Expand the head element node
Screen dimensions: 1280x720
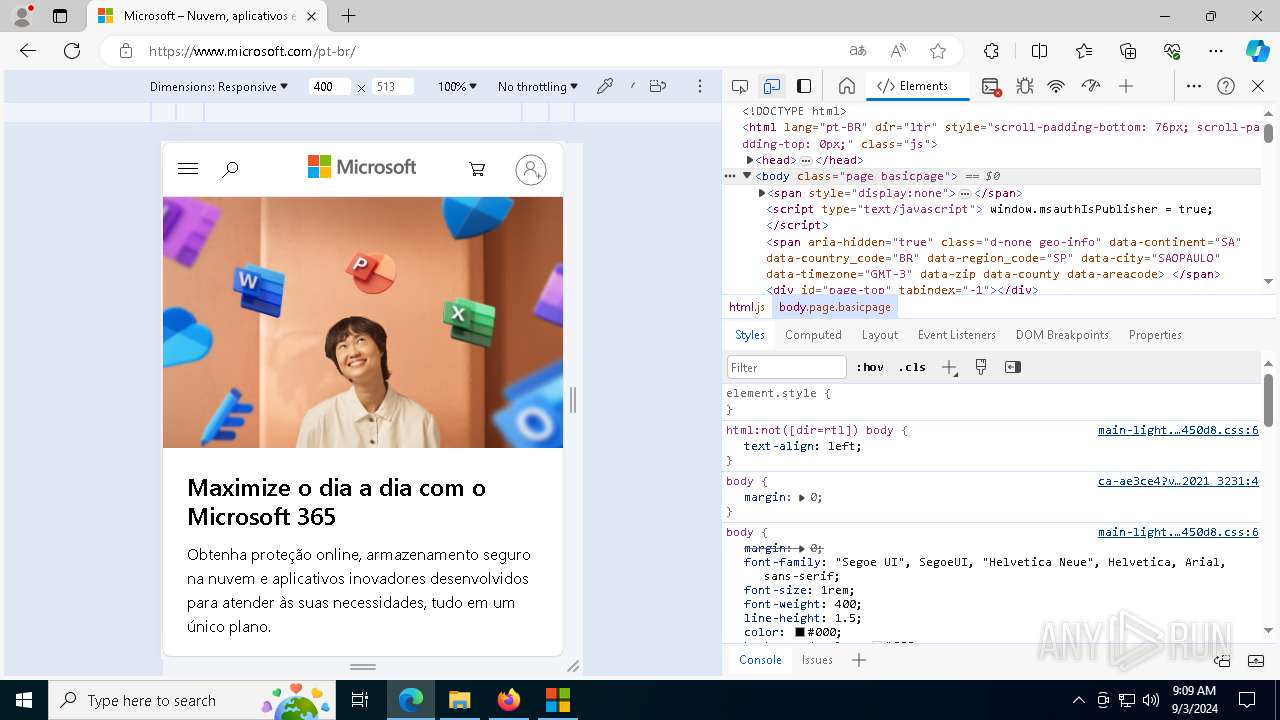click(750, 160)
